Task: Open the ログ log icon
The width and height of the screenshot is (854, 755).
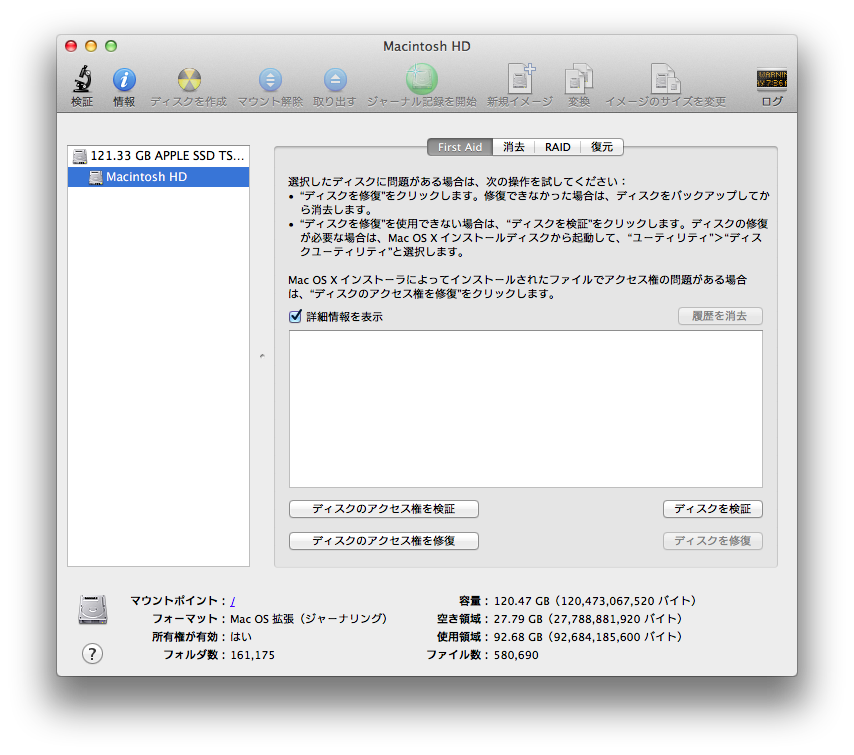Action: 772,79
